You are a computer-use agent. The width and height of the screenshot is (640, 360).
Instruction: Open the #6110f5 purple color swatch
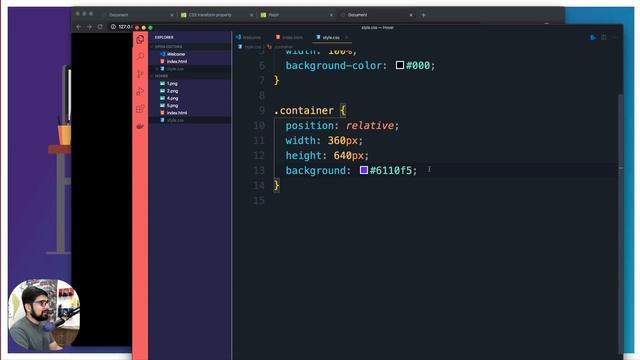pyautogui.click(x=364, y=170)
